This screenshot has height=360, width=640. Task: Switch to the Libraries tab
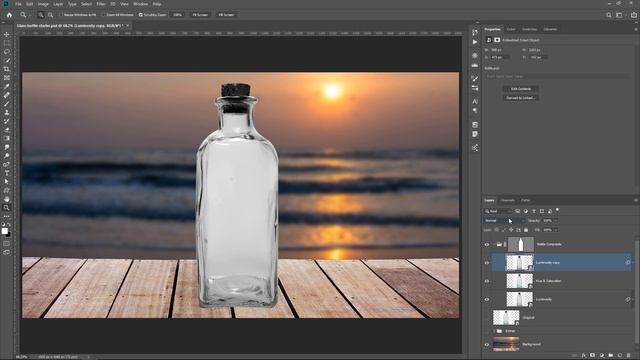pos(550,29)
